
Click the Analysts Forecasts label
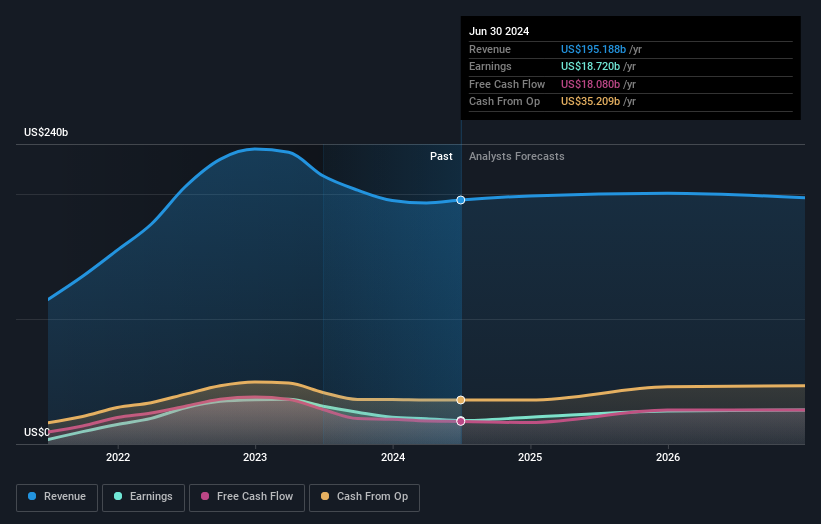[517, 156]
